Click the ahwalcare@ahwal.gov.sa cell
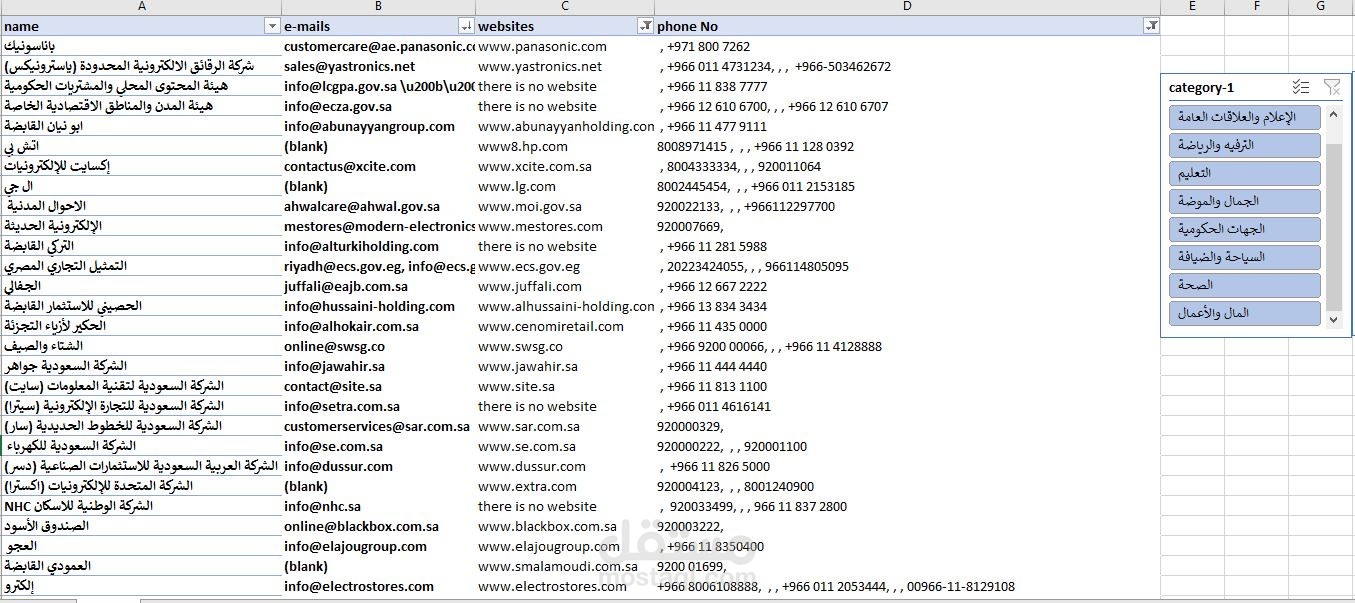1355x603 pixels. click(x=378, y=206)
